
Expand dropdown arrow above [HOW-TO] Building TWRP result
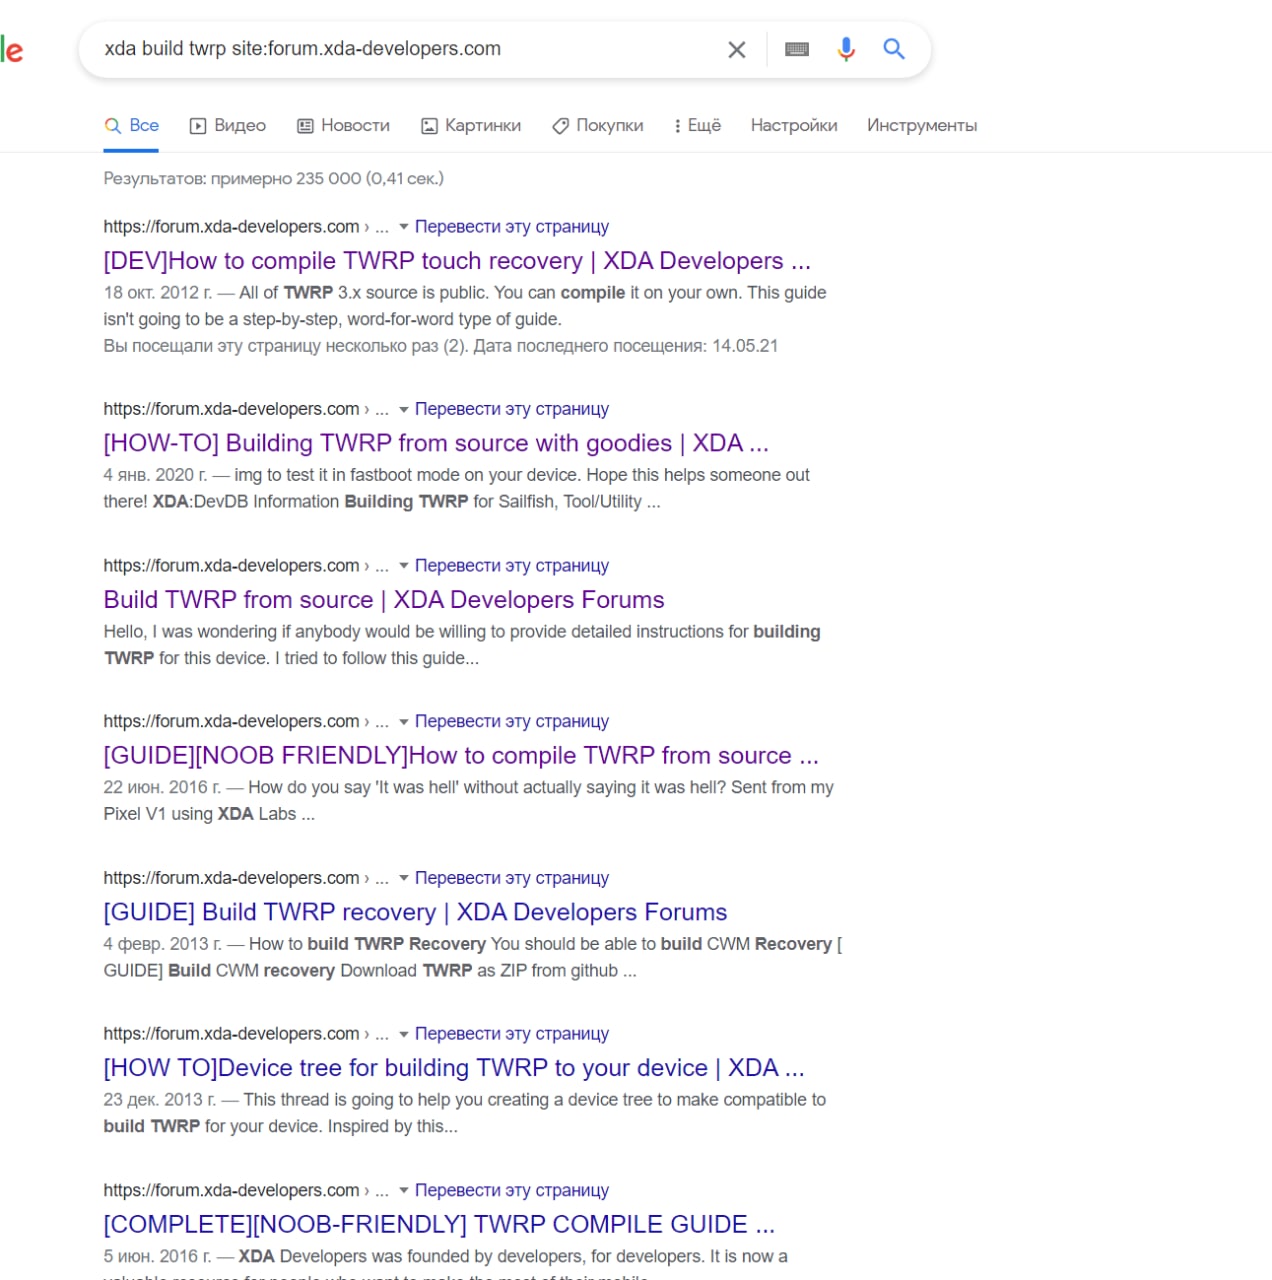[404, 409]
